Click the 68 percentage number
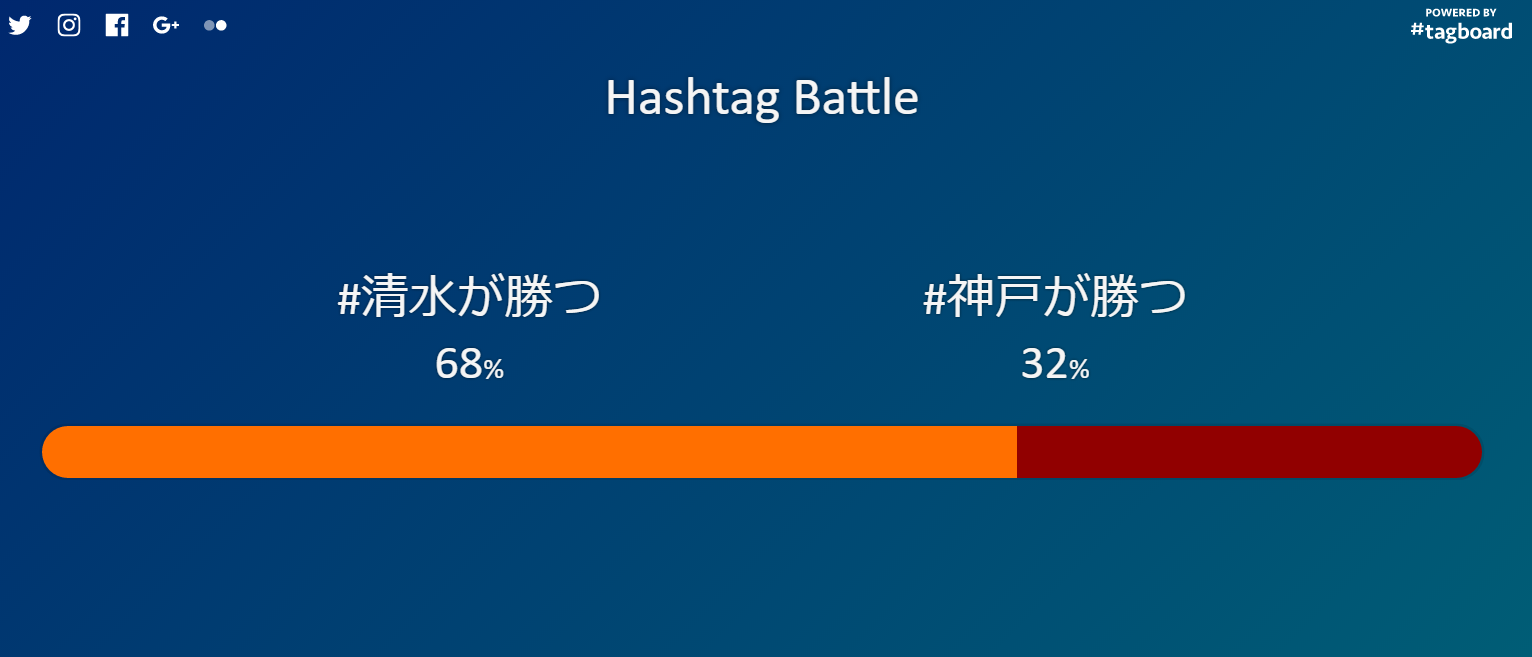Viewport: 1532px width, 657px height. click(x=459, y=365)
